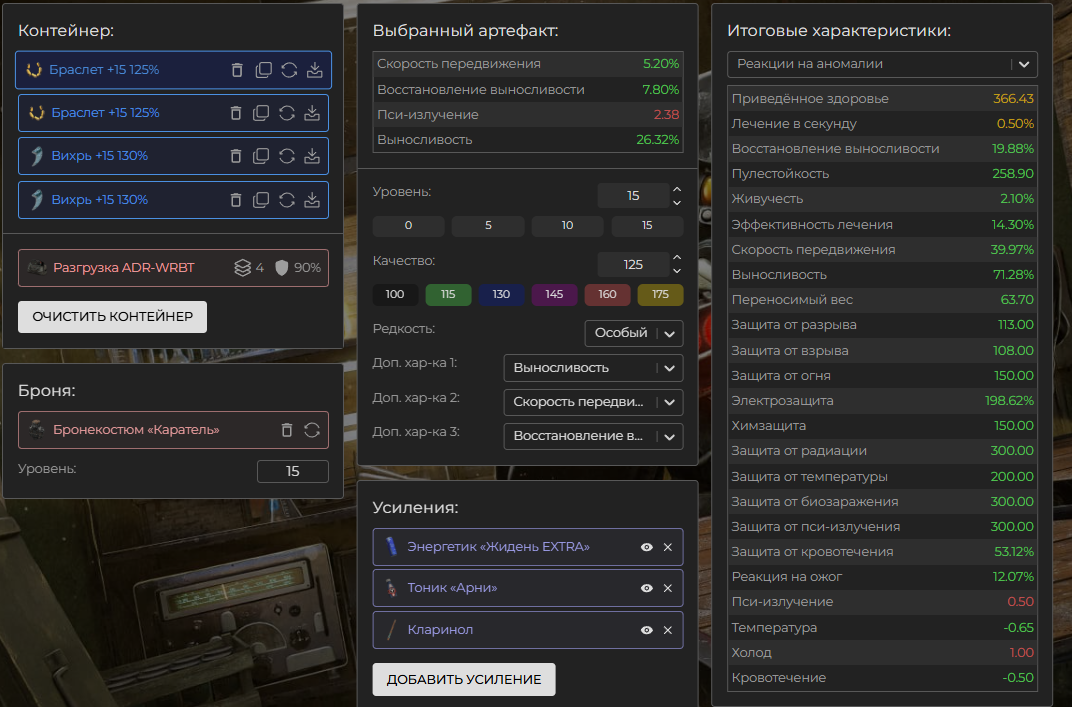Viewport: 1072px width, 707px height.
Task: Open the Редкость dropdown
Action: tap(633, 333)
